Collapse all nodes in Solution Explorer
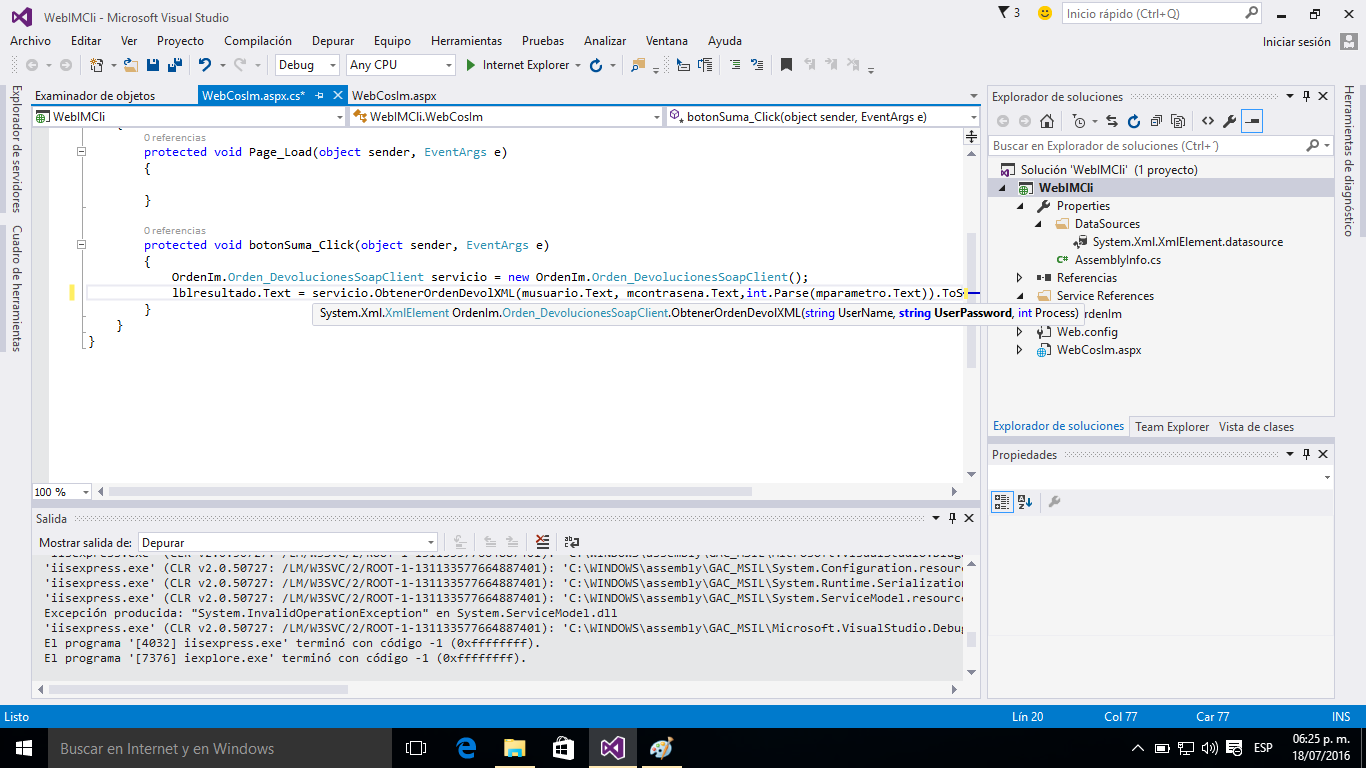 pyautogui.click(x=1156, y=121)
